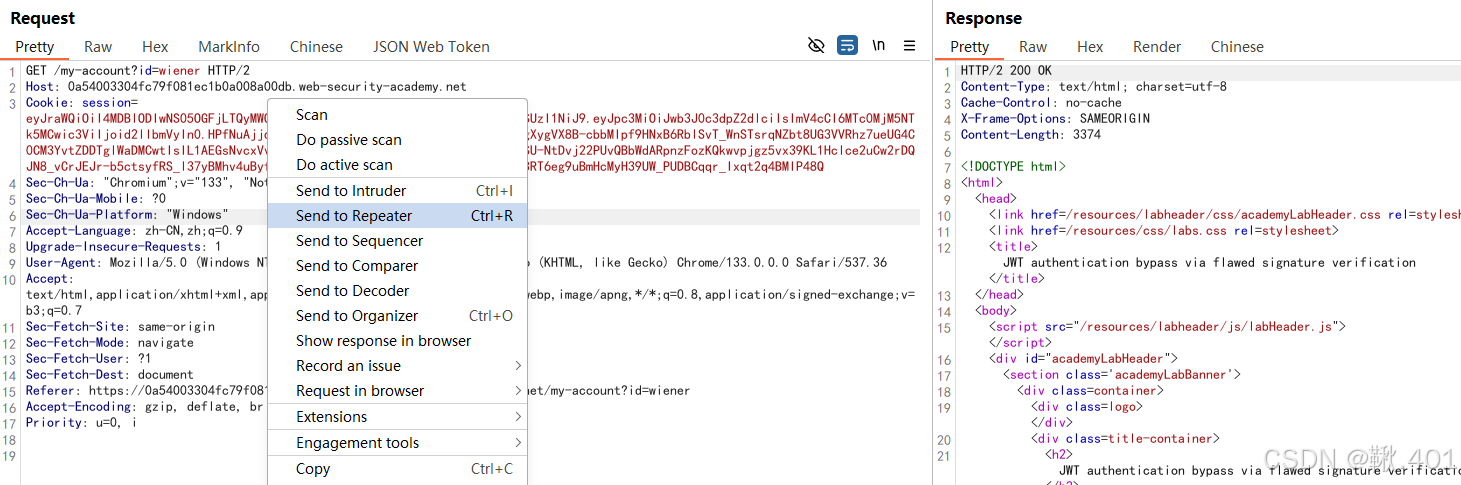Open the MarkInfo tab in Request

pyautogui.click(x=229, y=47)
